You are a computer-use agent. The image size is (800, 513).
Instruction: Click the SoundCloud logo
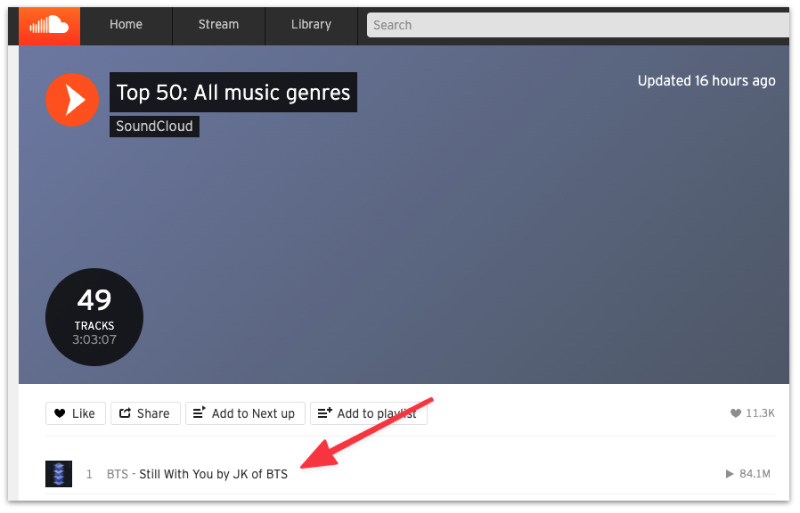(x=49, y=26)
